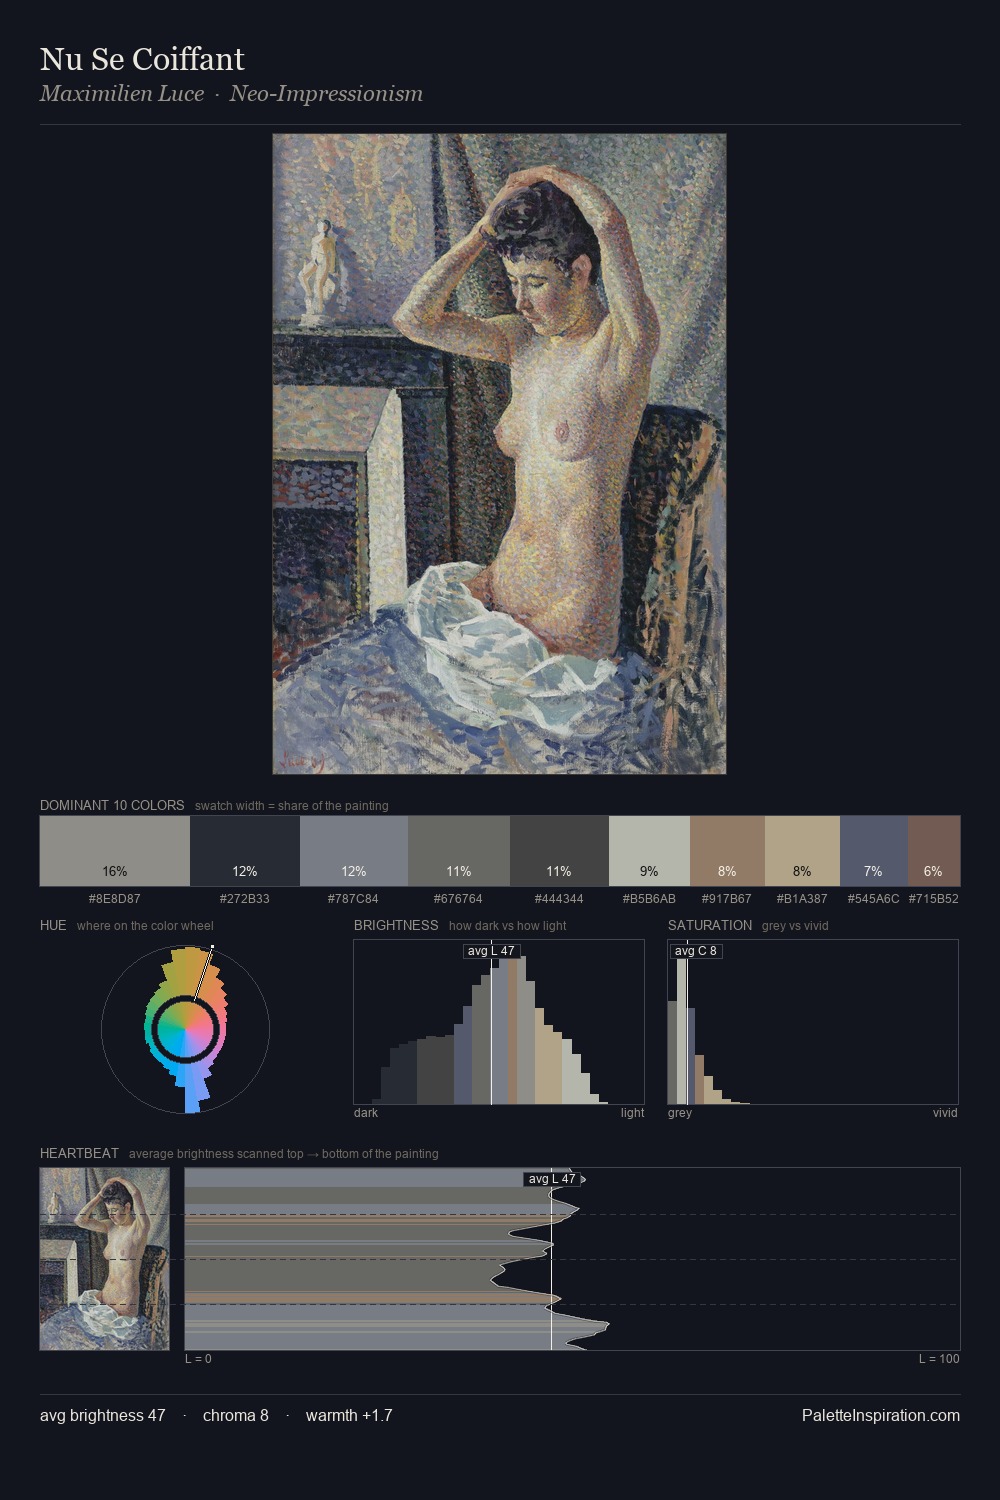This screenshot has height=1500, width=1000.
Task: Click the Nu Se Coiffant title
Action: click(x=142, y=60)
